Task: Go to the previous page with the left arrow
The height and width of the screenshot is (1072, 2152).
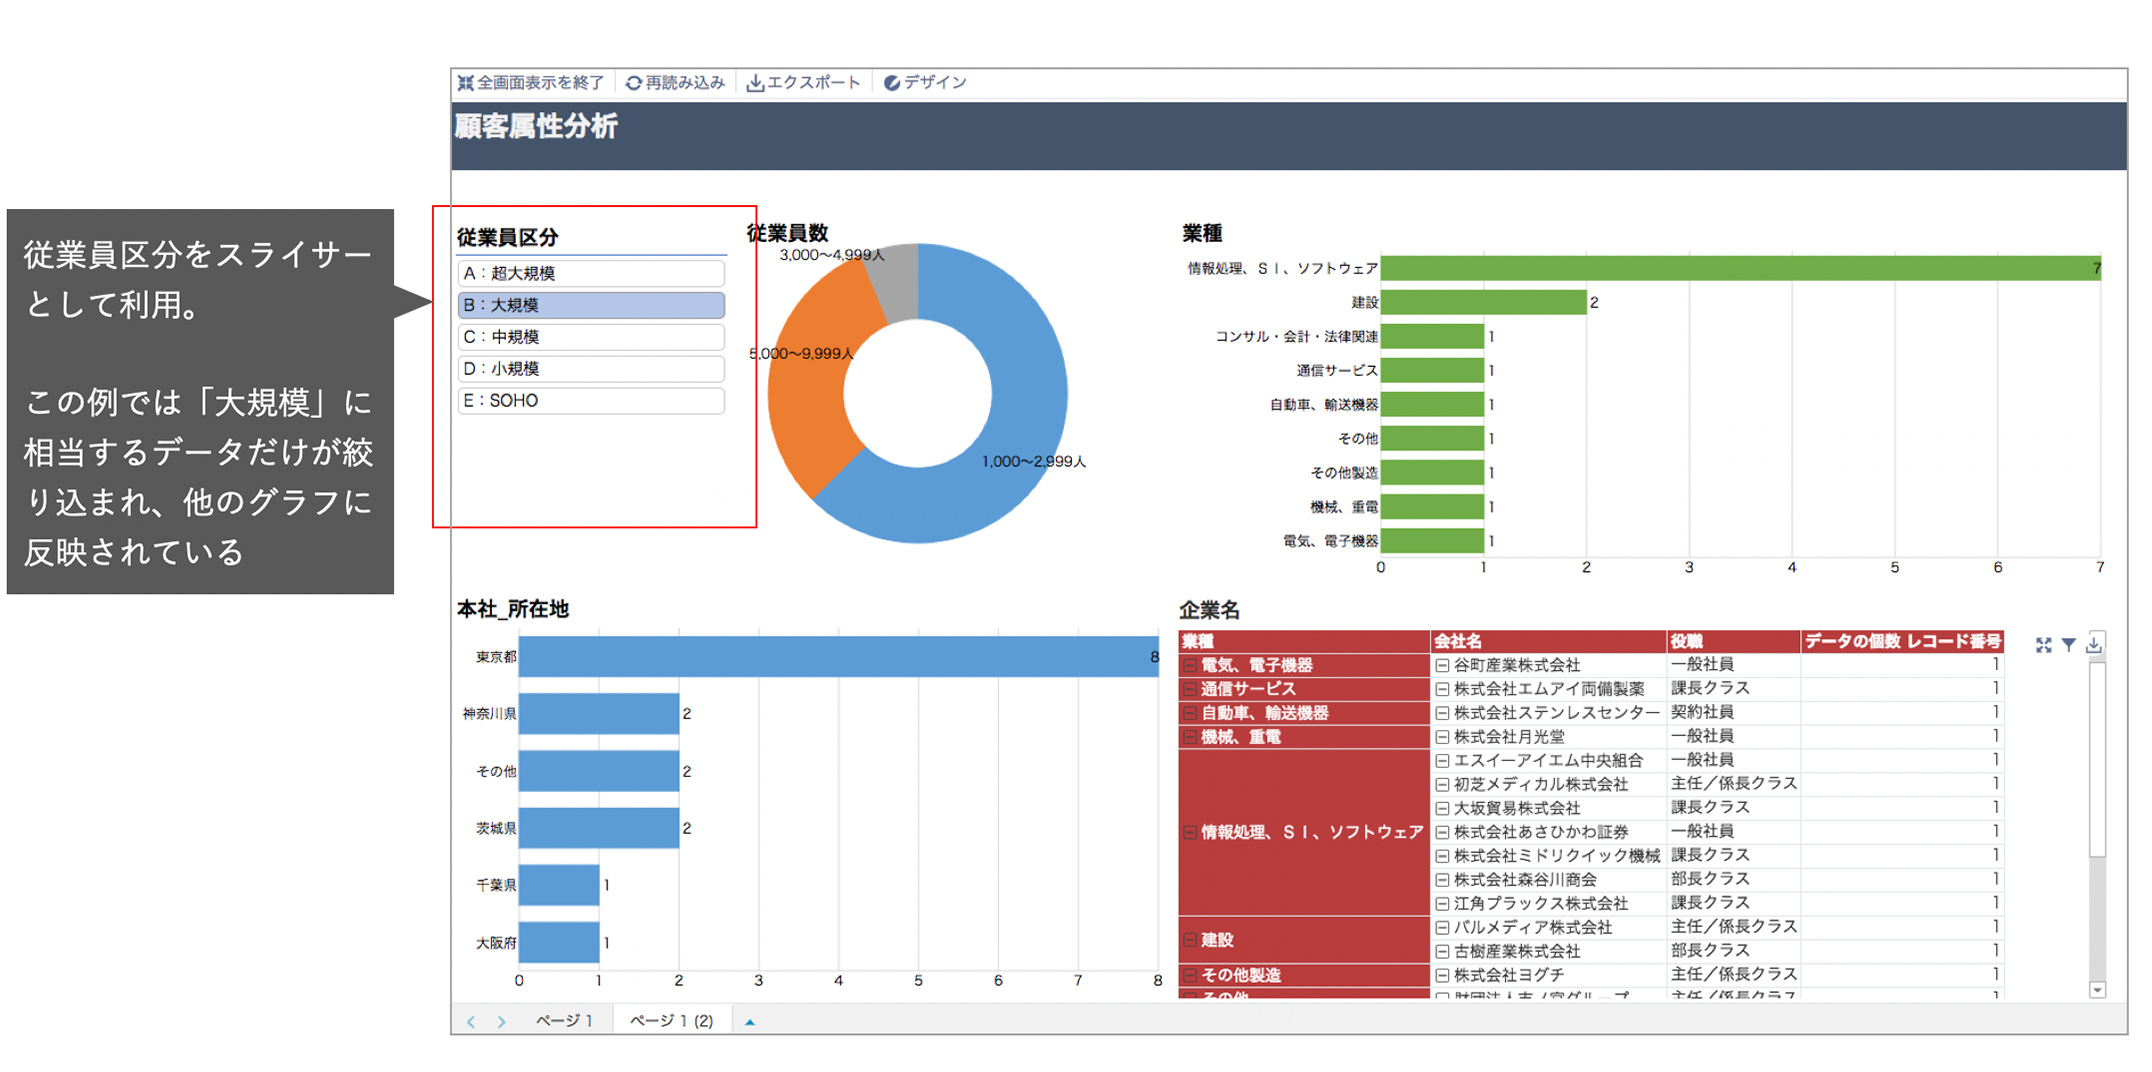Action: point(471,1021)
